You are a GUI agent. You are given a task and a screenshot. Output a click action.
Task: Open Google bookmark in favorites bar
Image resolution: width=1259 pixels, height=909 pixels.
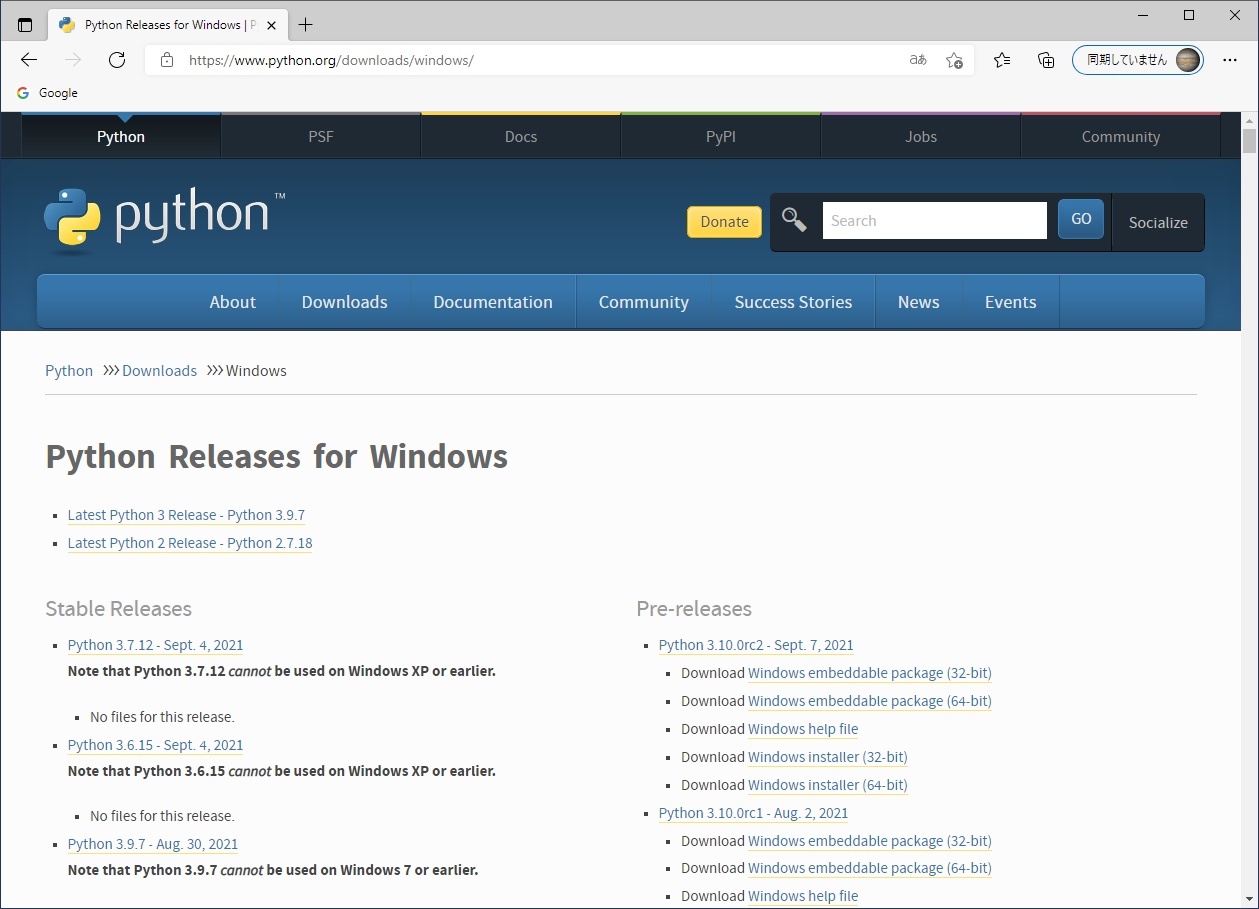[x=47, y=93]
